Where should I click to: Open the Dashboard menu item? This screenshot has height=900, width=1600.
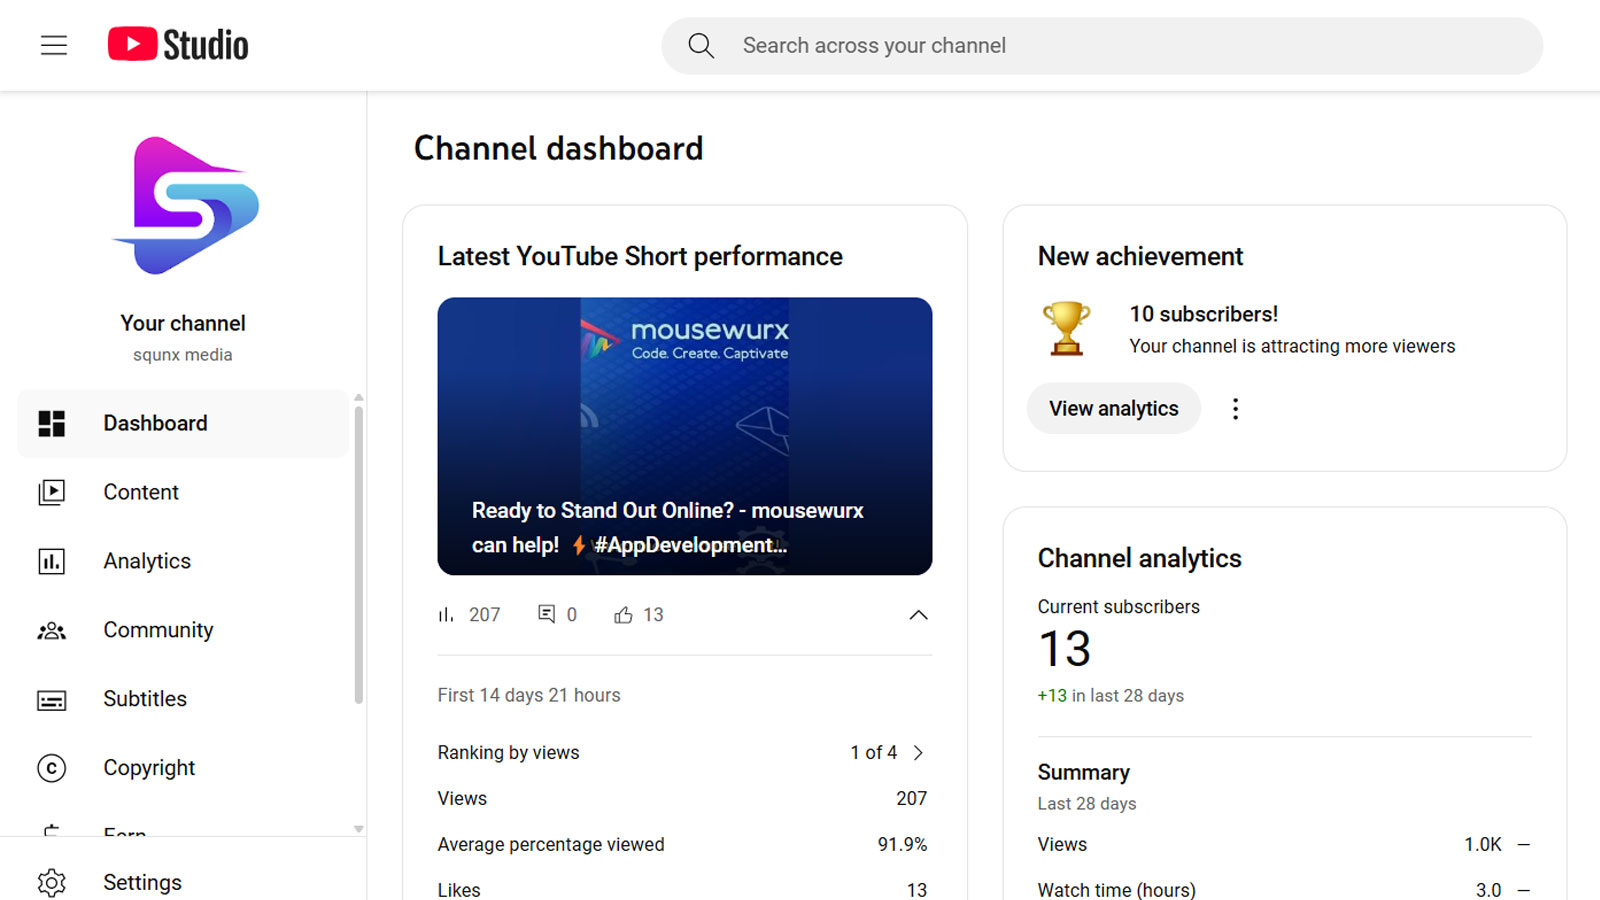183,423
